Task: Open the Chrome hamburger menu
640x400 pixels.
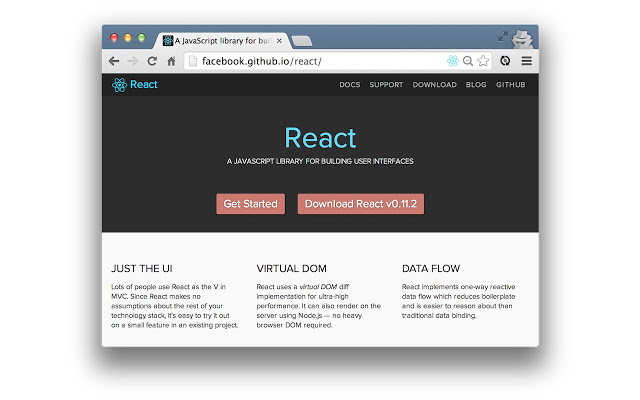Action: coord(527,61)
